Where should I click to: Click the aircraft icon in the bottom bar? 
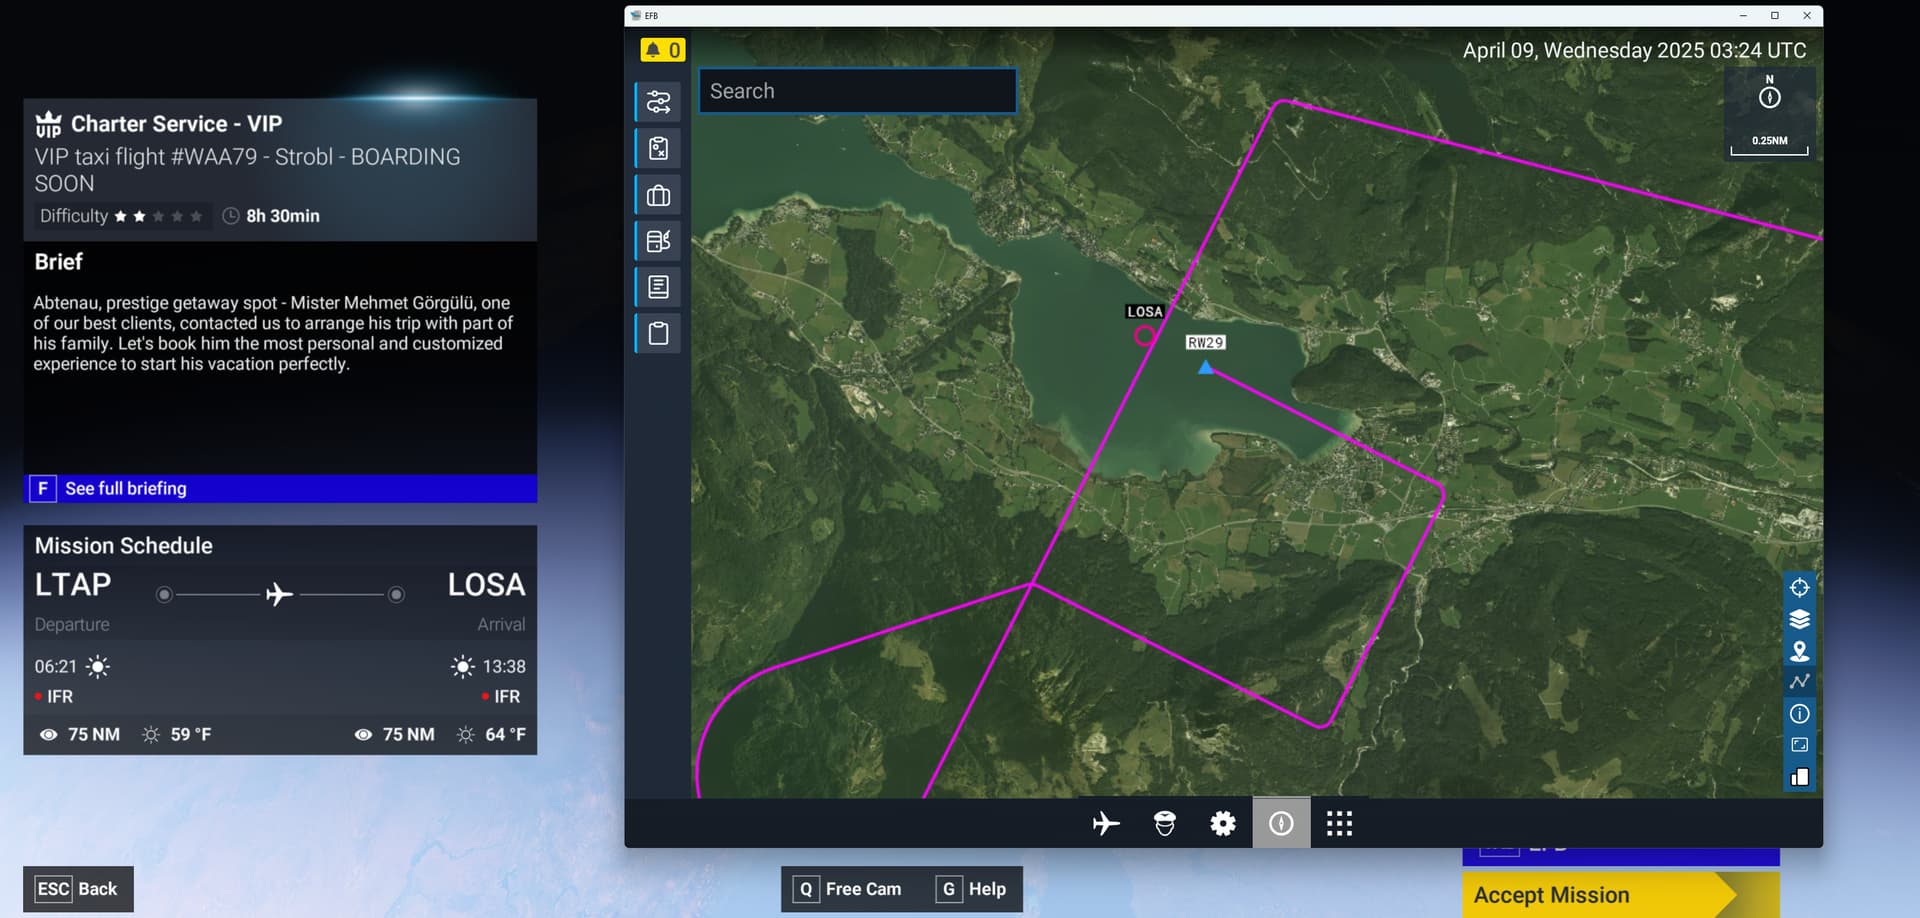pos(1105,822)
